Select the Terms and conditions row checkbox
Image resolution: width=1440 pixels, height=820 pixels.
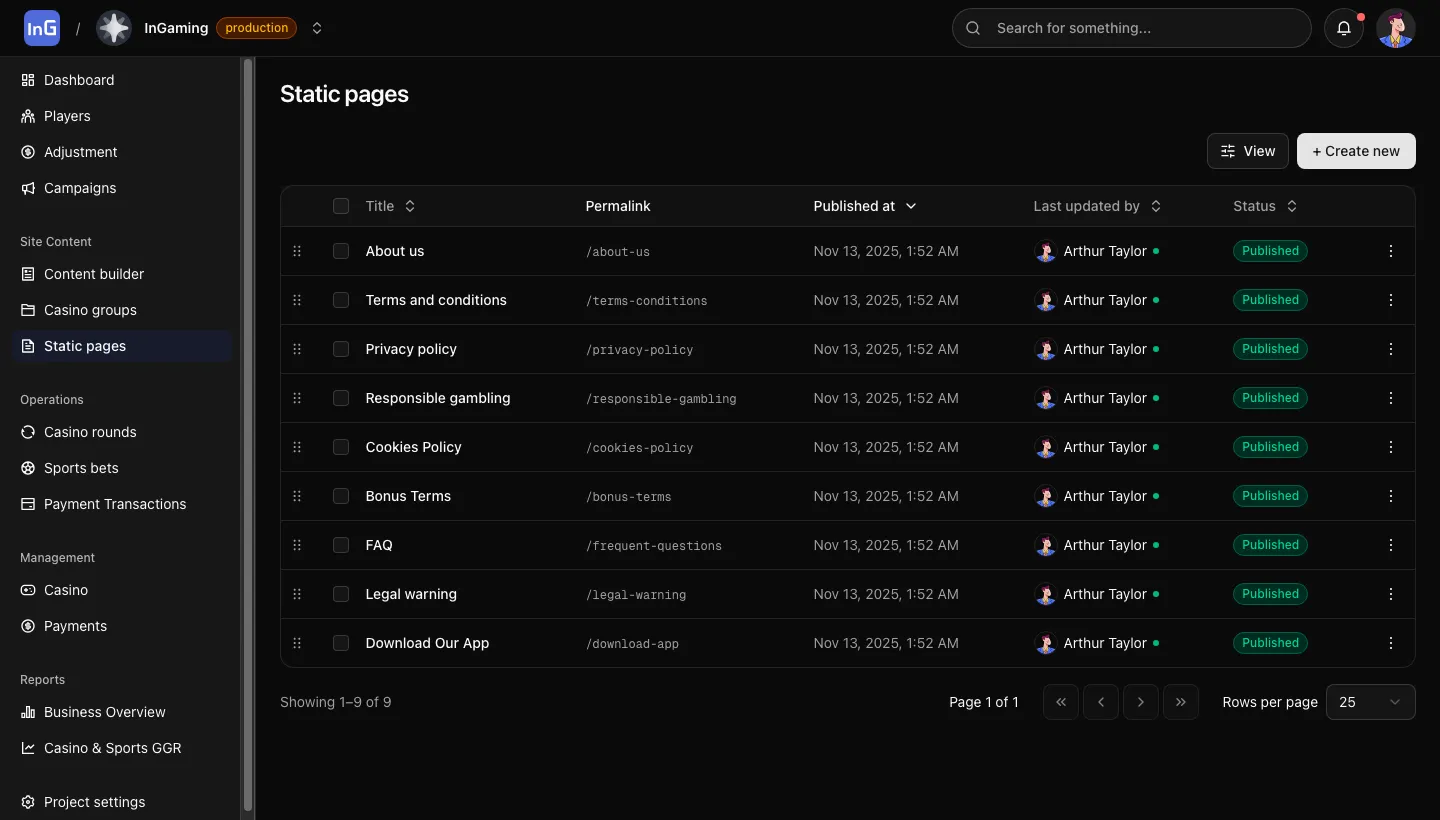(341, 300)
